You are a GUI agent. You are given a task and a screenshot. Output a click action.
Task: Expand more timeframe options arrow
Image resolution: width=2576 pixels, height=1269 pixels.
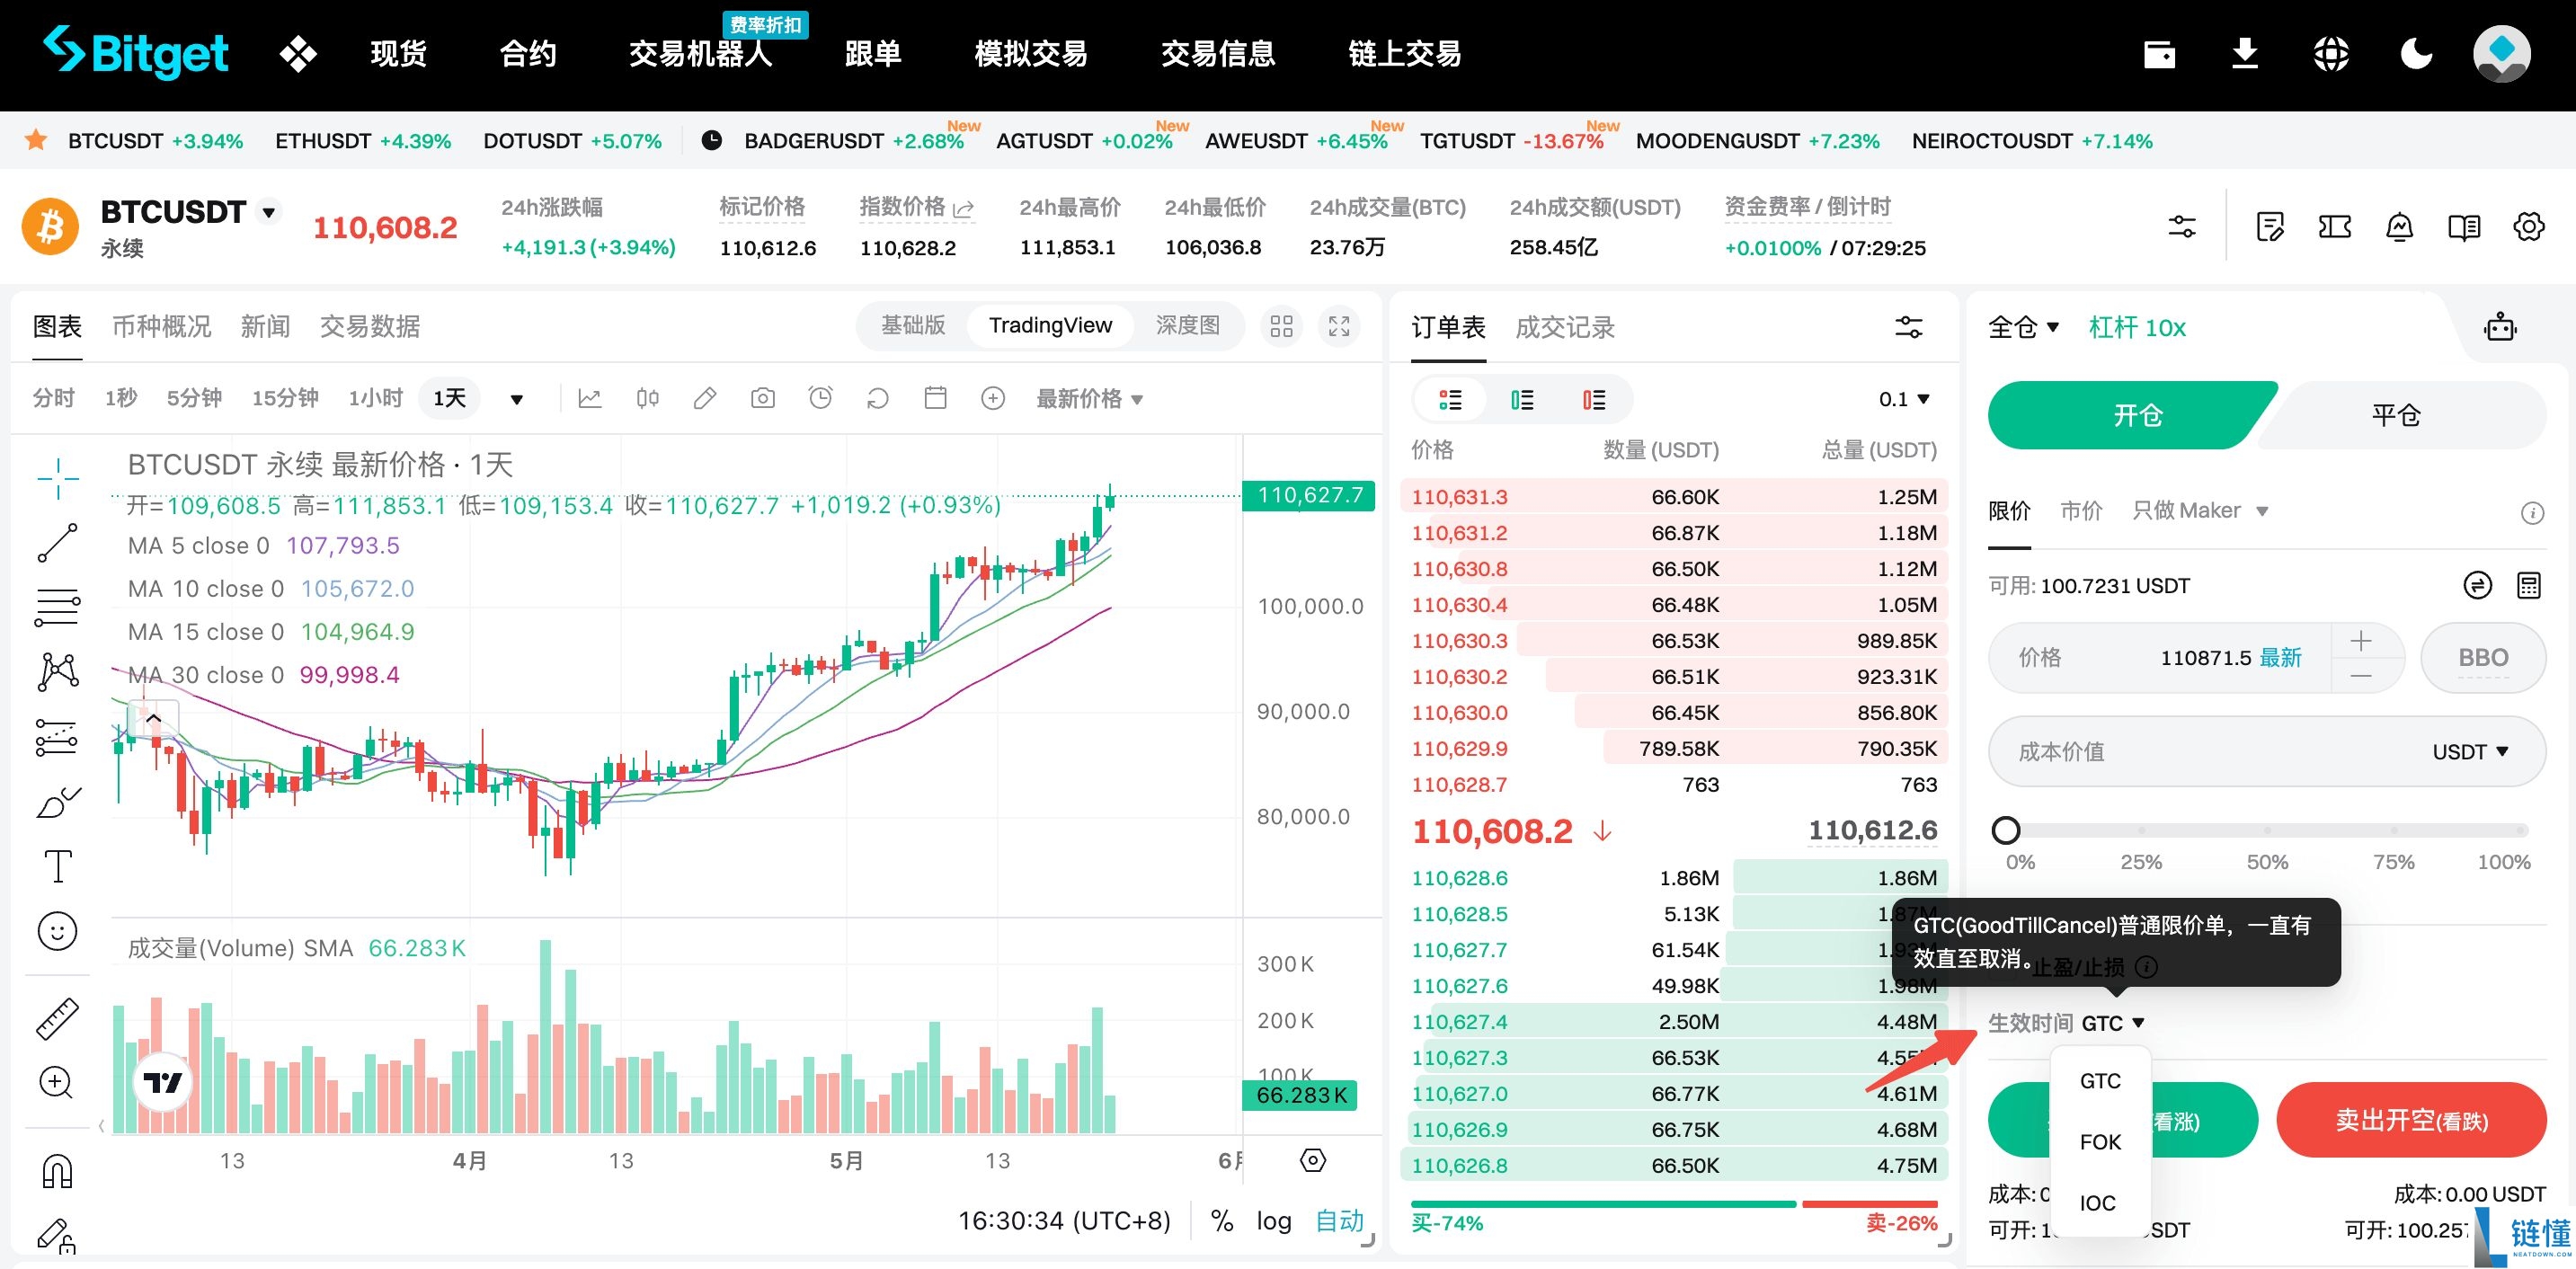[x=517, y=399]
